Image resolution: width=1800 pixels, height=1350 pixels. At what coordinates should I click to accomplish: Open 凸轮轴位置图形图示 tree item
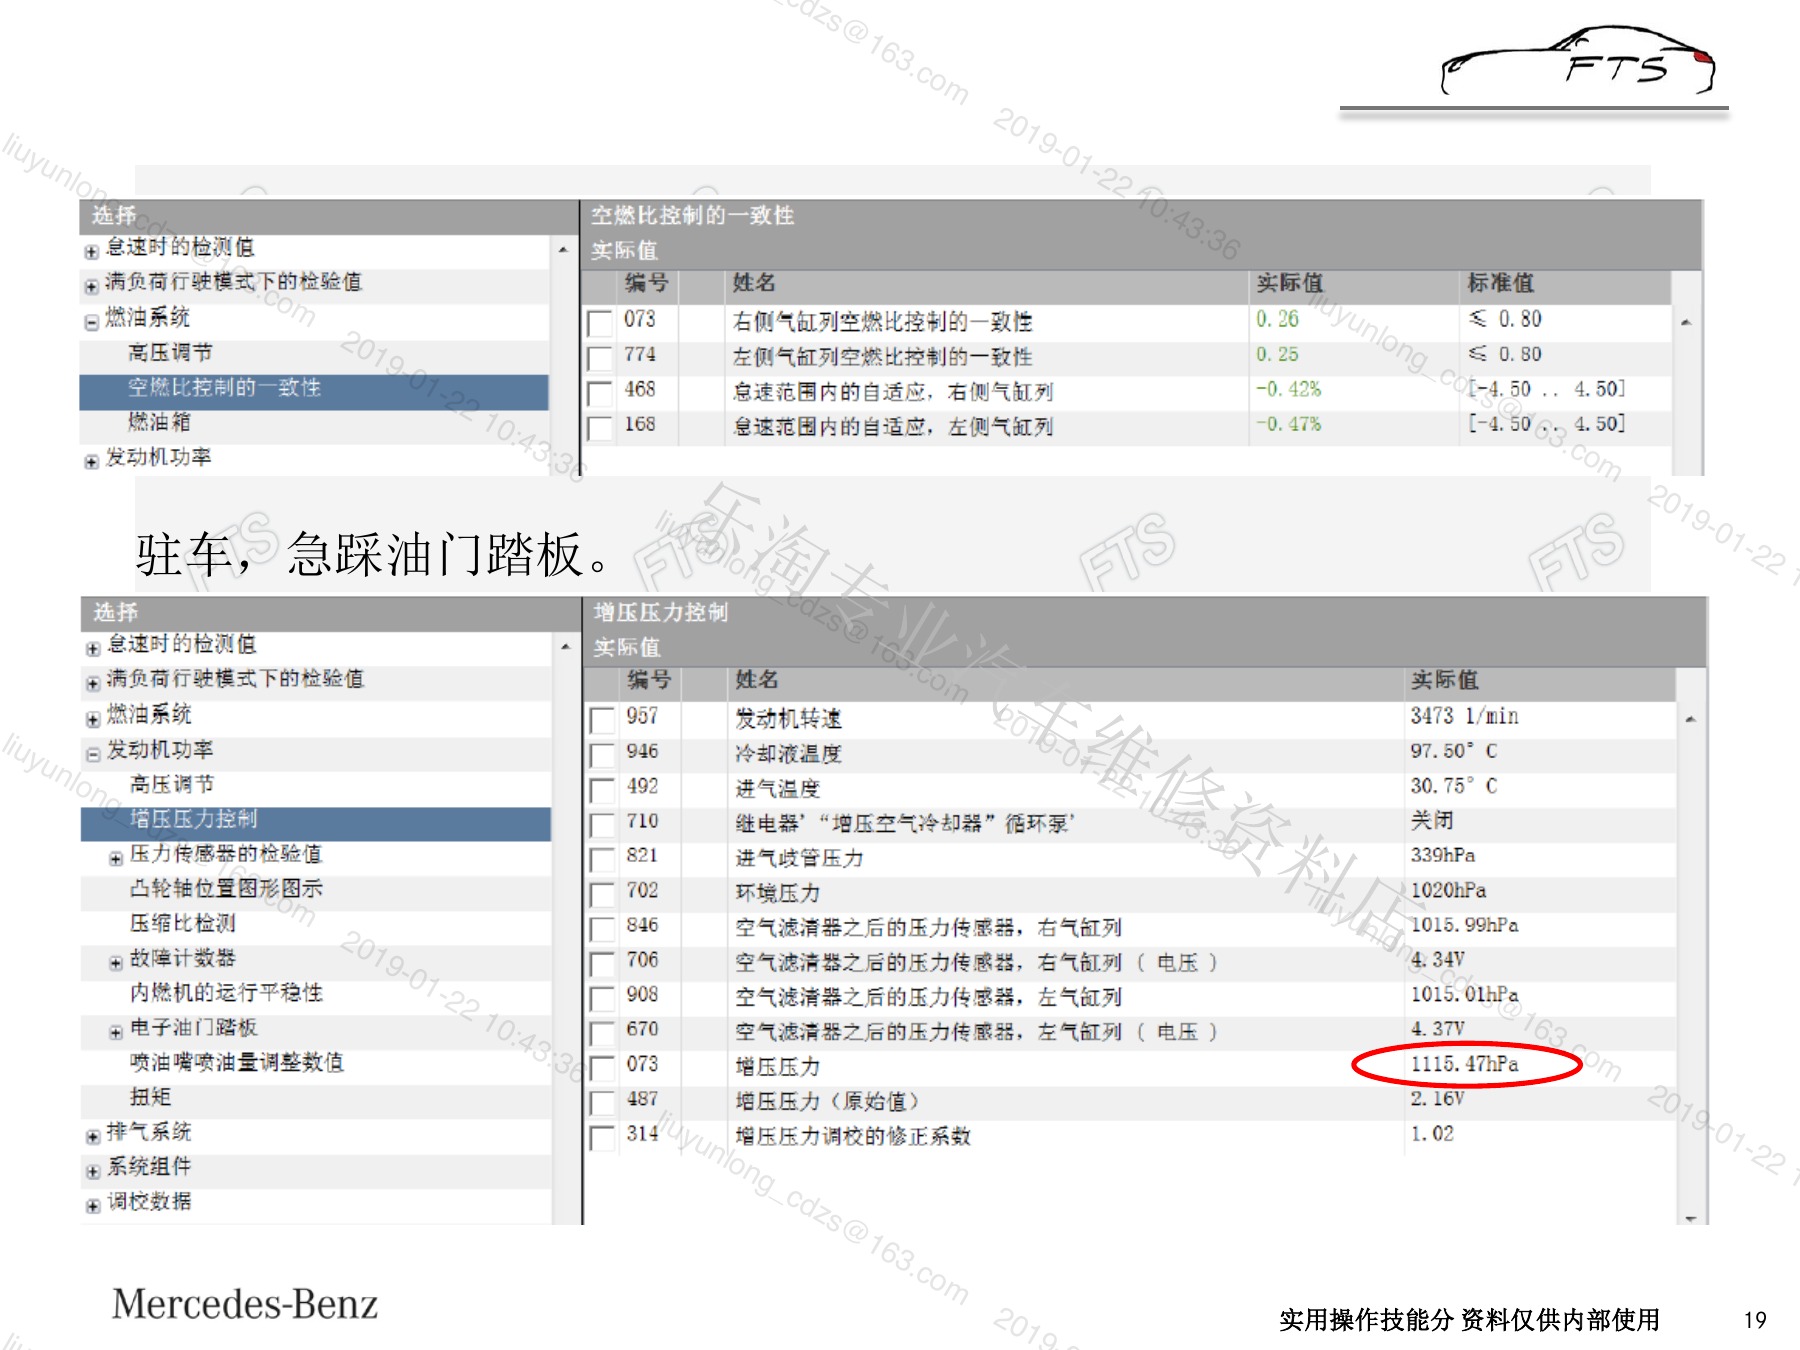[226, 889]
